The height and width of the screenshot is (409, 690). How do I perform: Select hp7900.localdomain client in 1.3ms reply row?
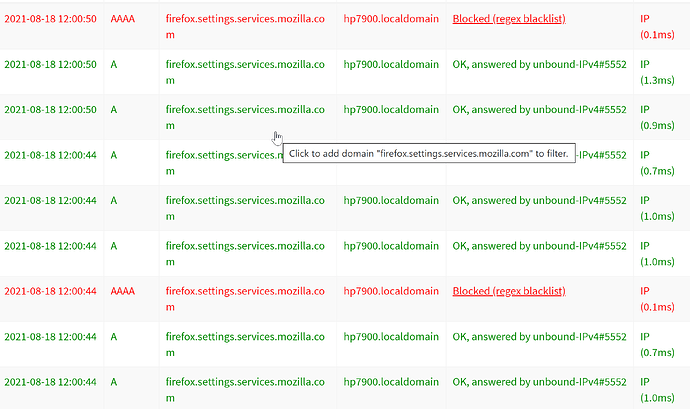(390, 65)
